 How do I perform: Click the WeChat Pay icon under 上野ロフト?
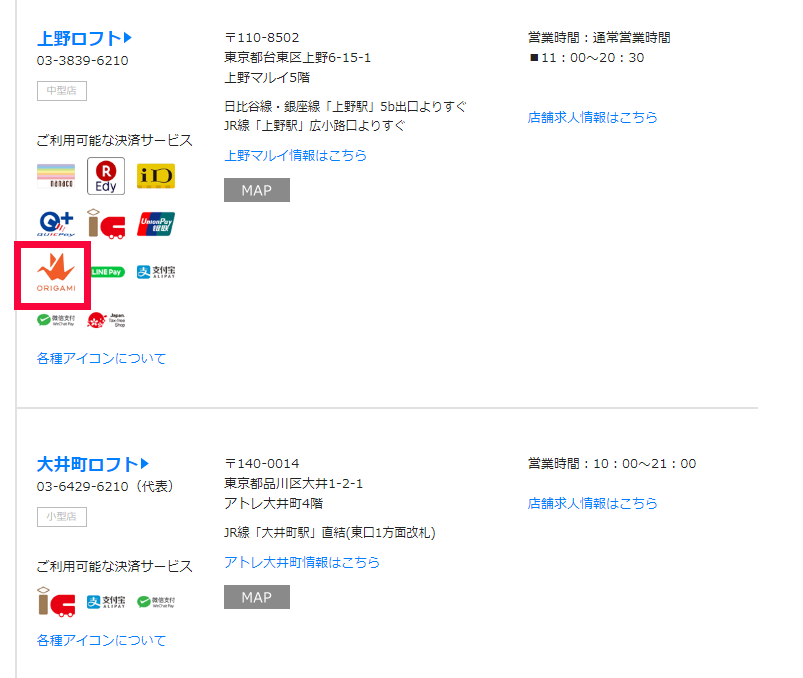56,320
